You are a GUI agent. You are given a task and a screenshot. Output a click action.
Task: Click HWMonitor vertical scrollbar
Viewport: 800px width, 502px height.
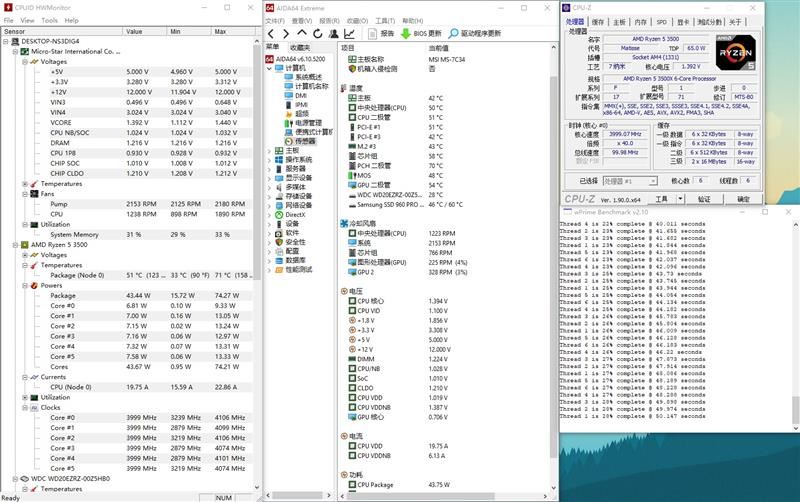[257, 163]
